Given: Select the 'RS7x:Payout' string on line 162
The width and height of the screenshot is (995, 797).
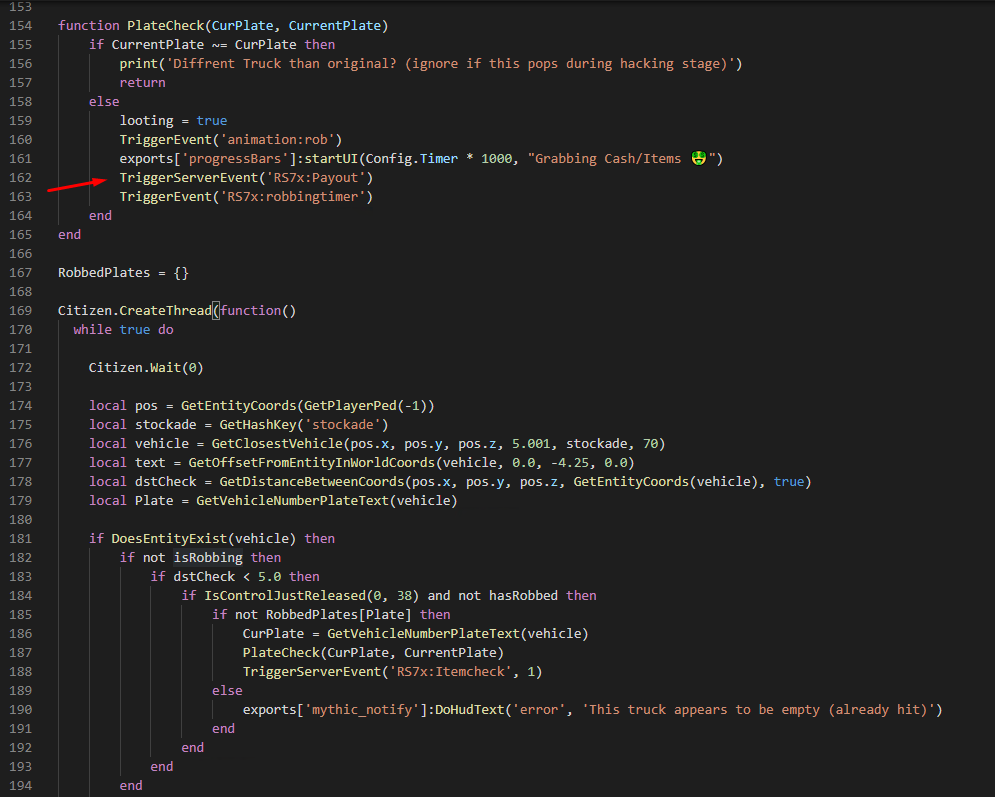Looking at the screenshot, I should point(315,178).
